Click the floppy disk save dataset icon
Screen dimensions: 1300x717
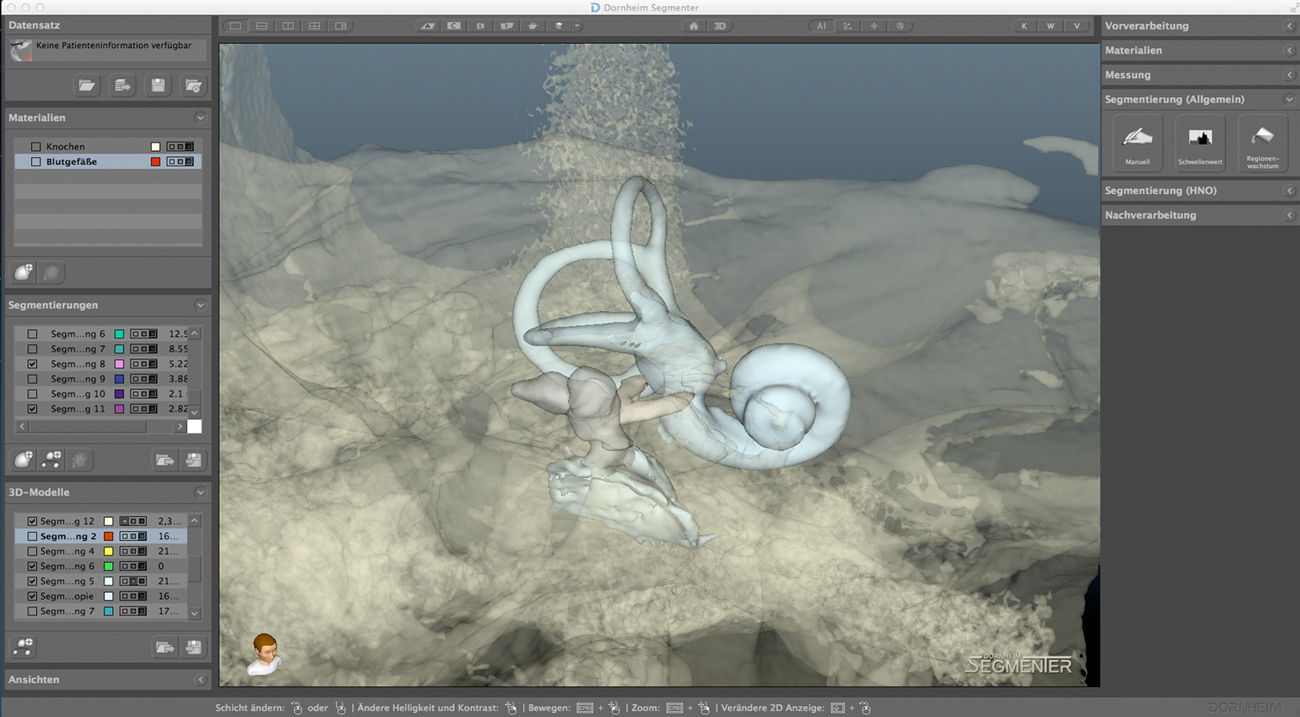(158, 86)
